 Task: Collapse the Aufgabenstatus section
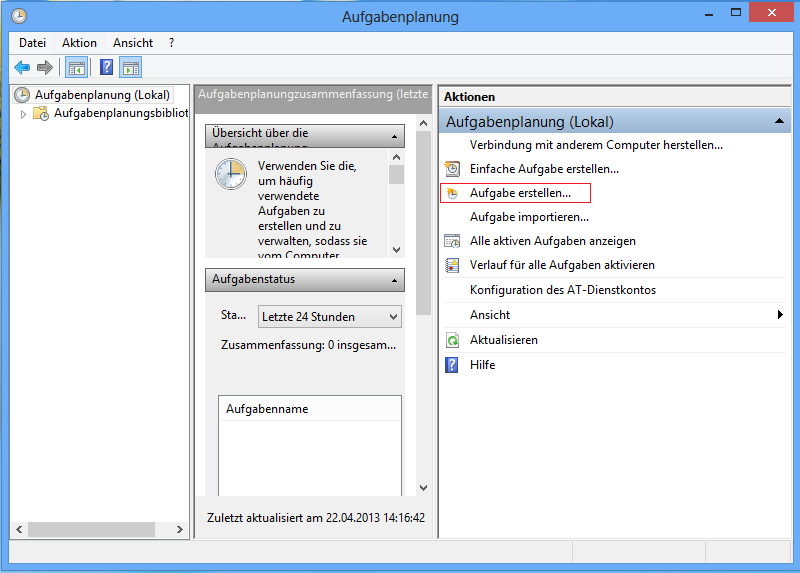[x=394, y=280]
